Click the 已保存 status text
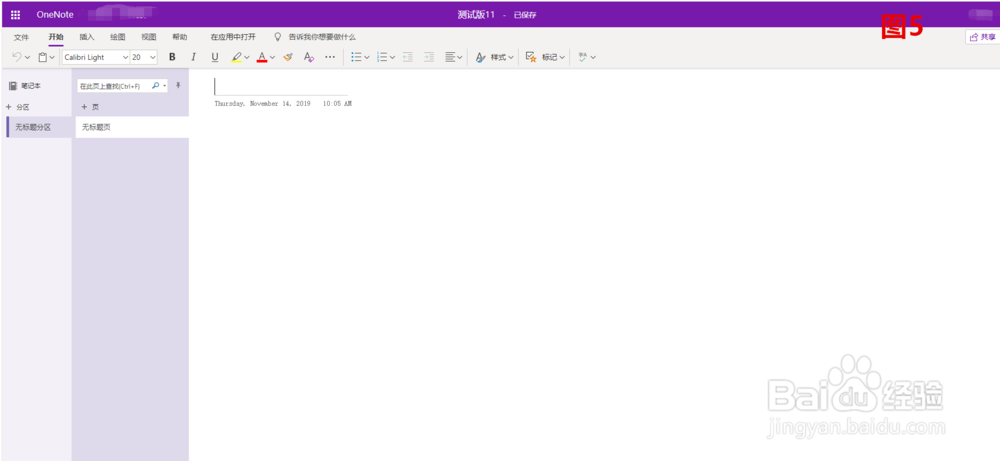1000x461 pixels. 526,15
